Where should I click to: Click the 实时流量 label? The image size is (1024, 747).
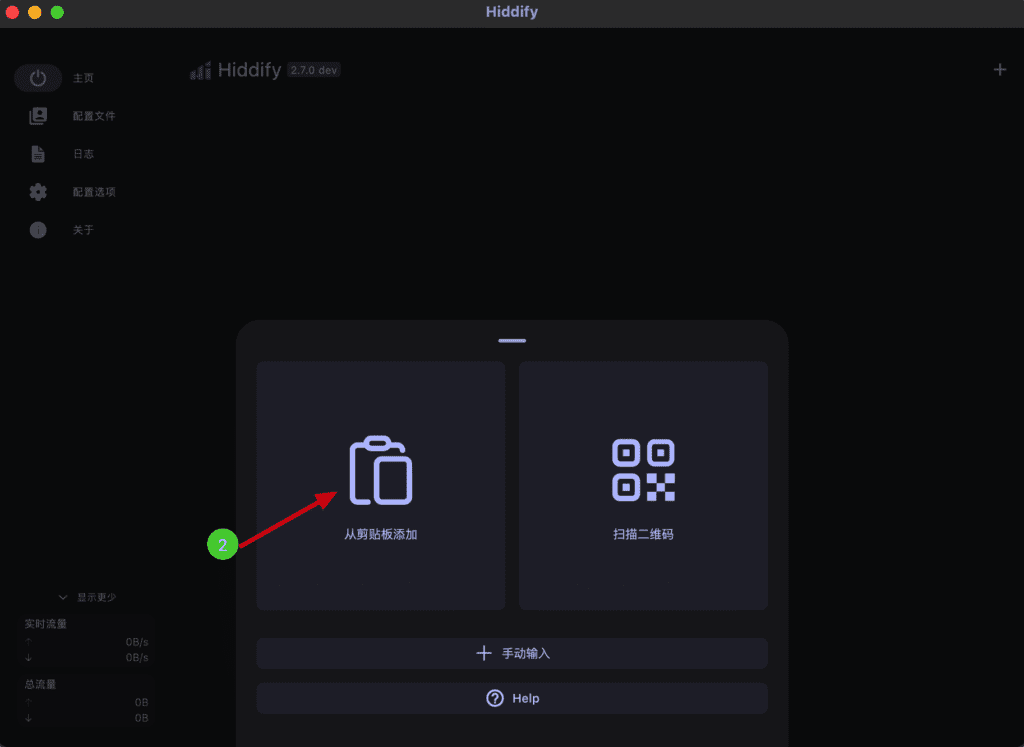click(46, 624)
